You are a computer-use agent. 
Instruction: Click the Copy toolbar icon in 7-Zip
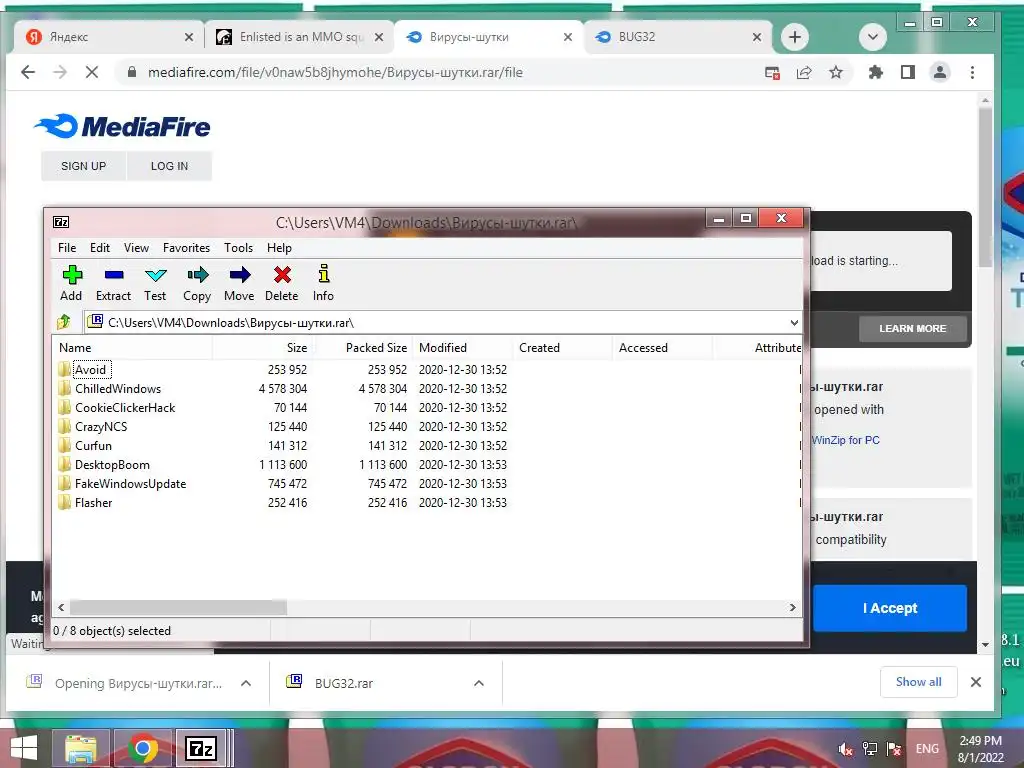(197, 283)
